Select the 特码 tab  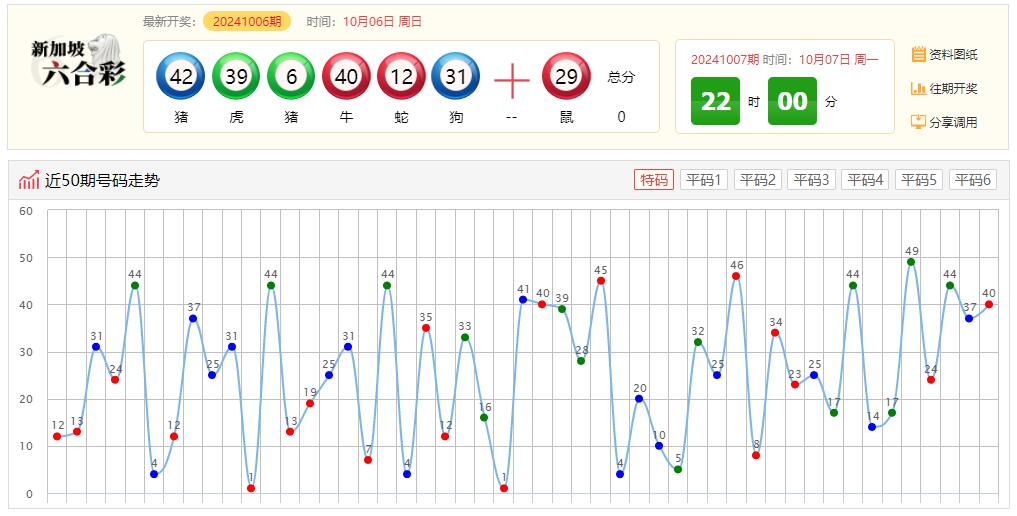[654, 180]
